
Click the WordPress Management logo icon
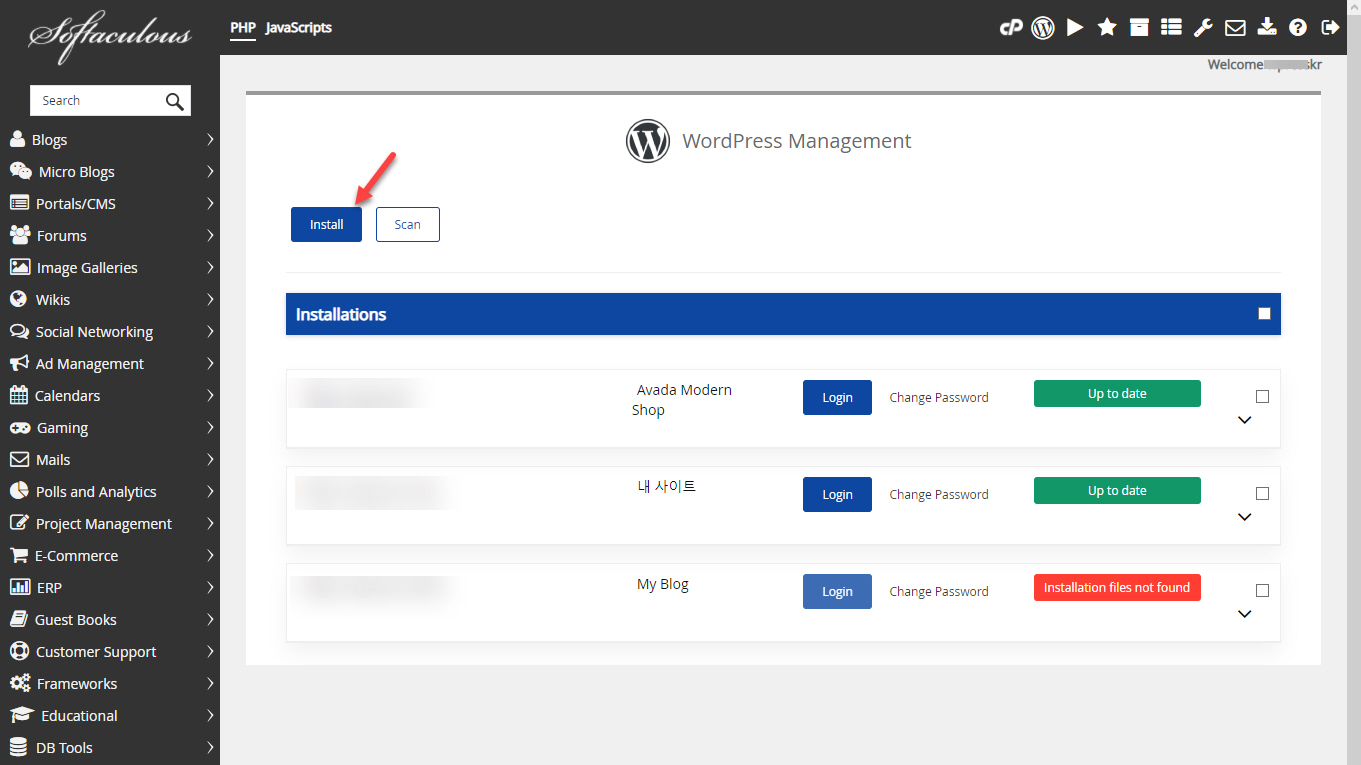[x=648, y=141]
